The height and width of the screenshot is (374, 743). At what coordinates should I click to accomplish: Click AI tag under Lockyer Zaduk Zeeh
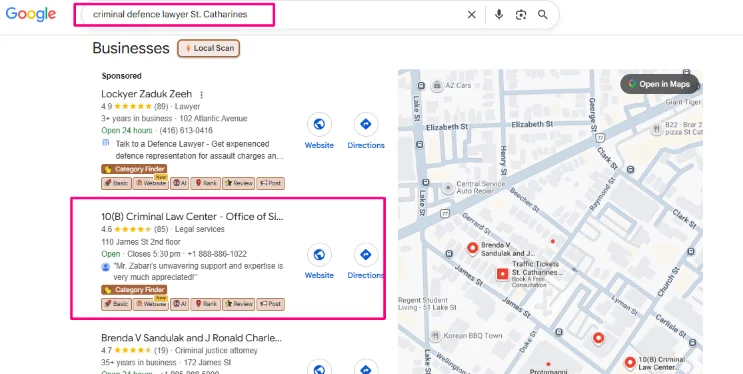pyautogui.click(x=179, y=183)
